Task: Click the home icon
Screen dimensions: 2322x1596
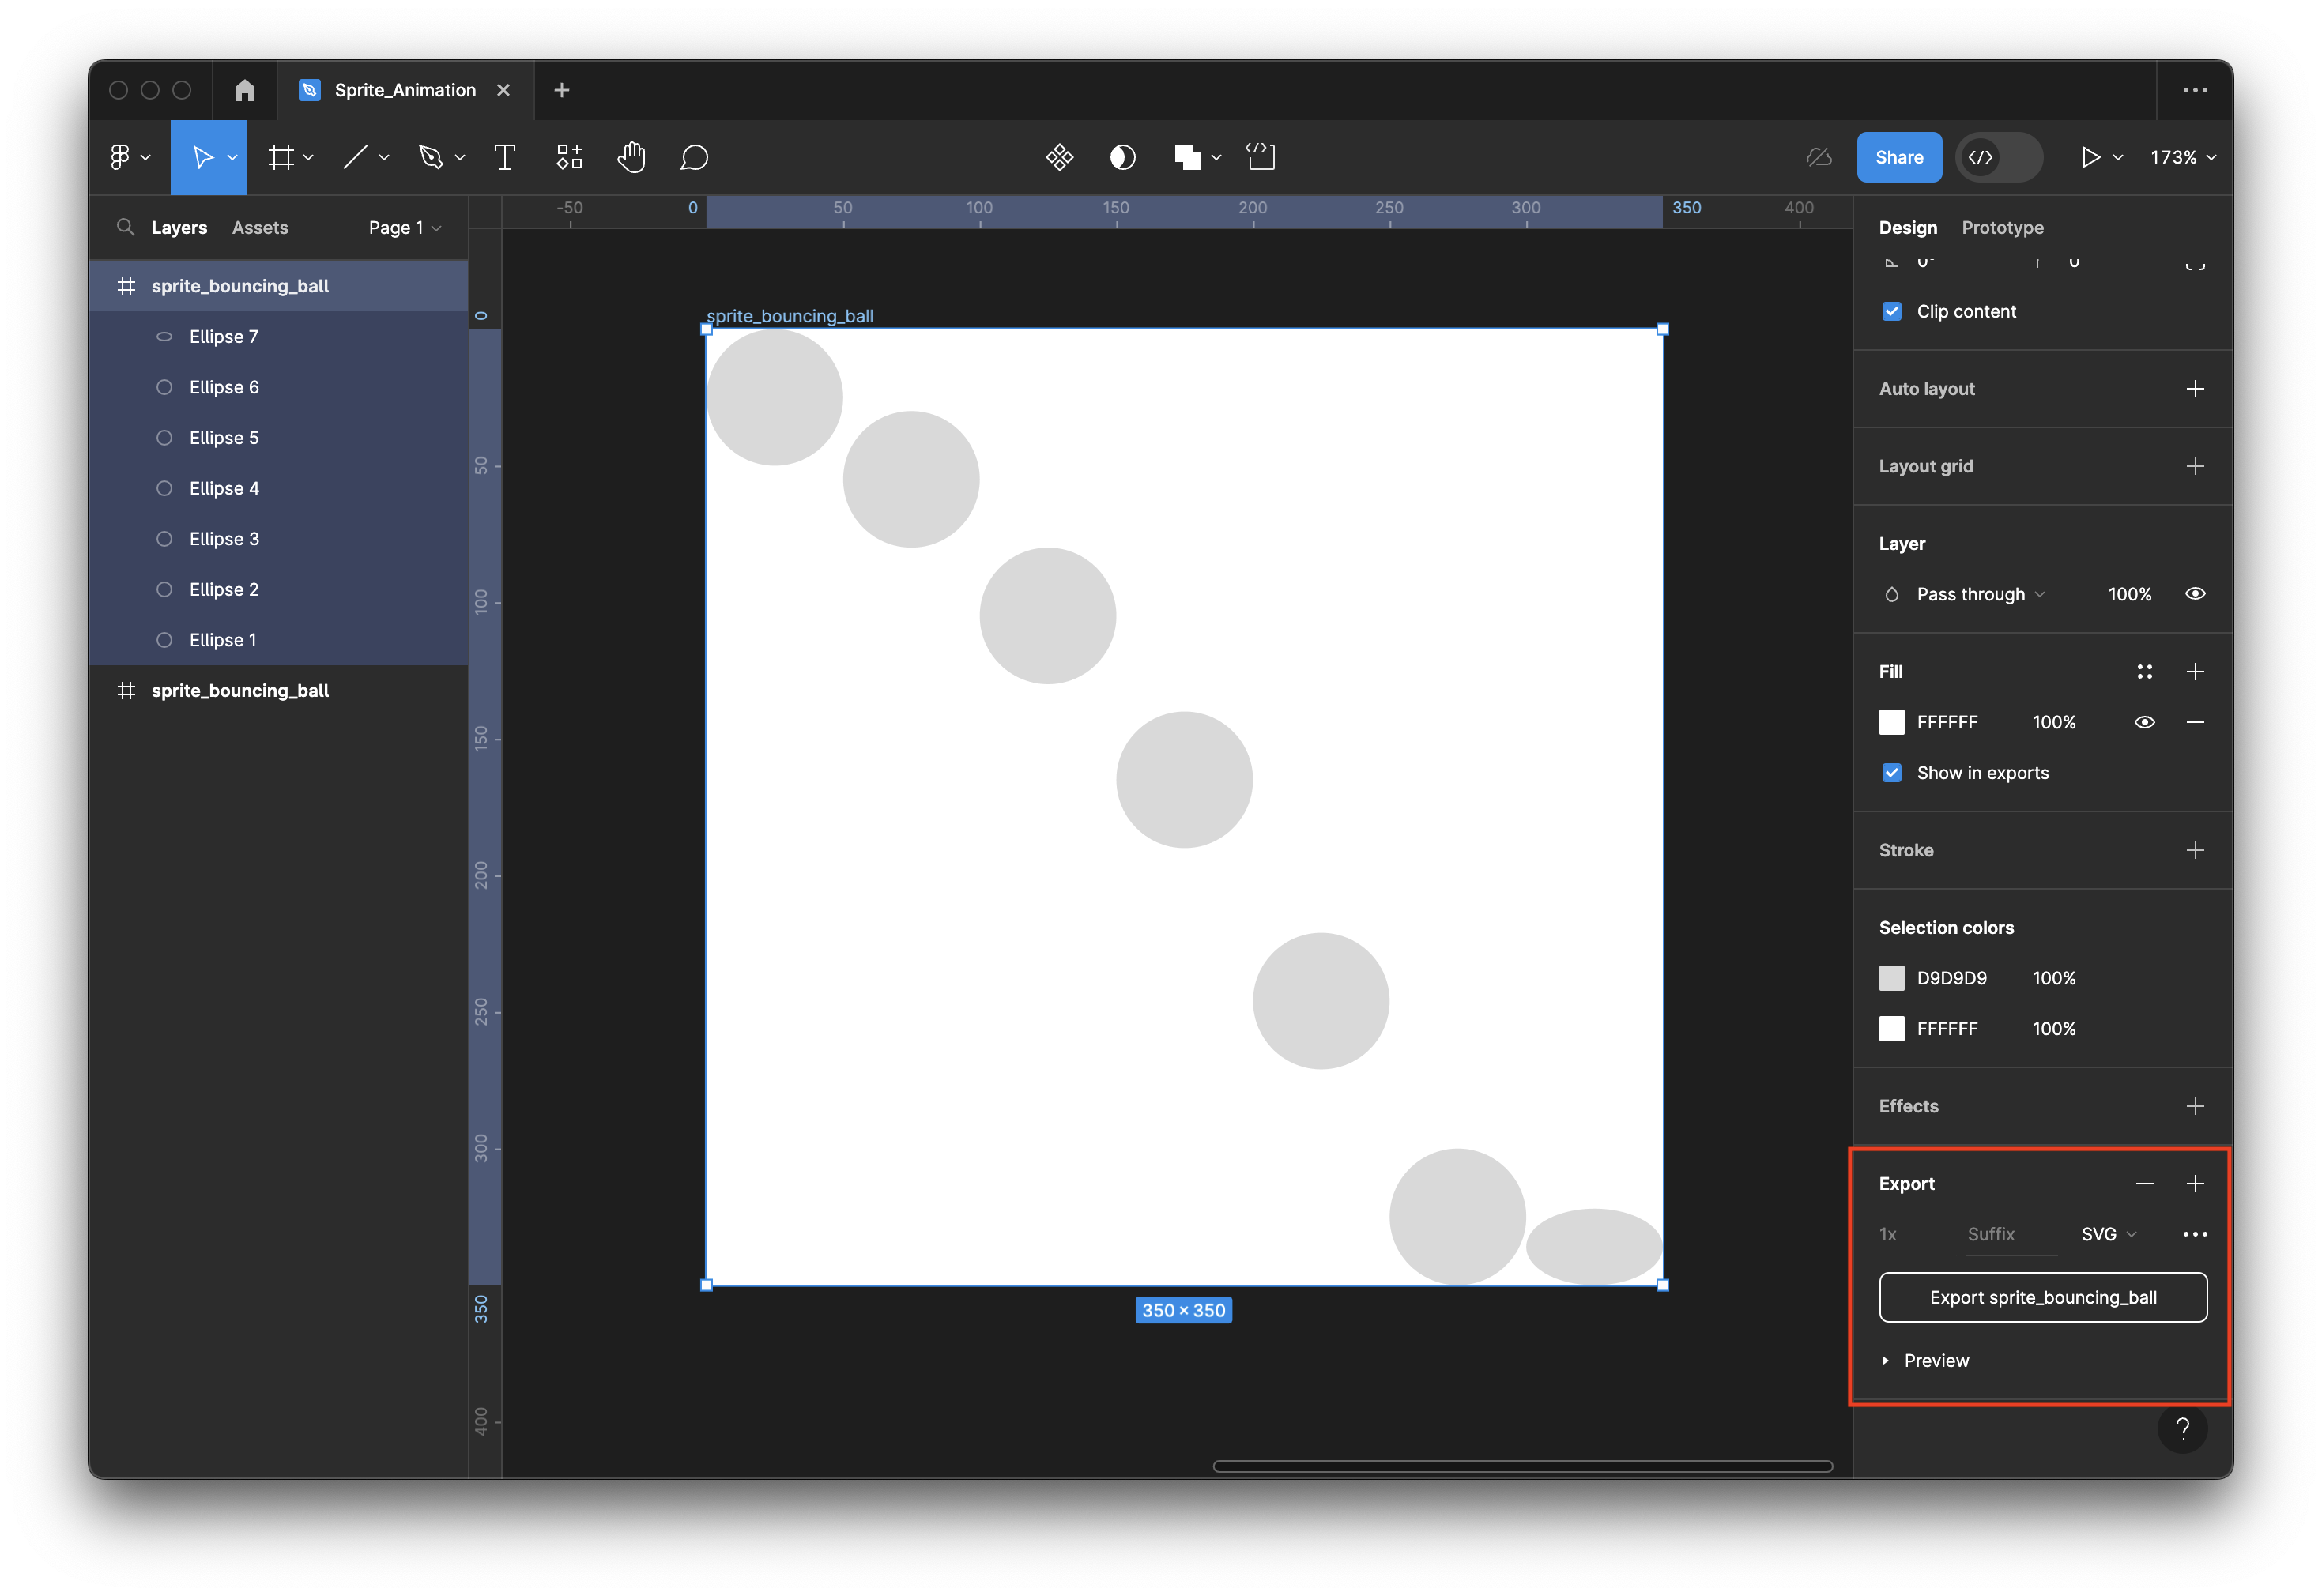Action: 245,90
